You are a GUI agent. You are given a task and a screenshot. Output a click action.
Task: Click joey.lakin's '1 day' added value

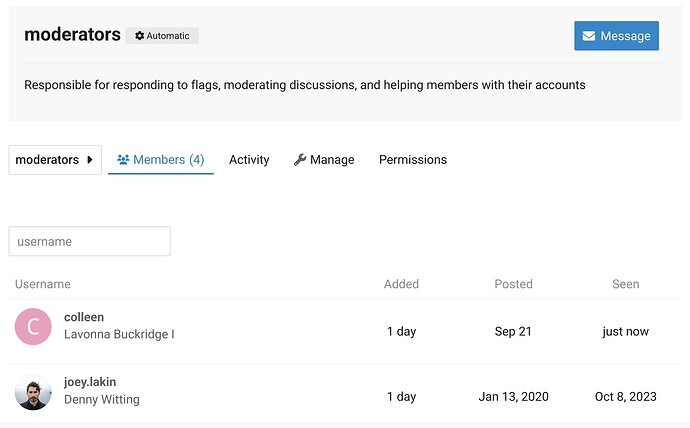pyautogui.click(x=401, y=397)
